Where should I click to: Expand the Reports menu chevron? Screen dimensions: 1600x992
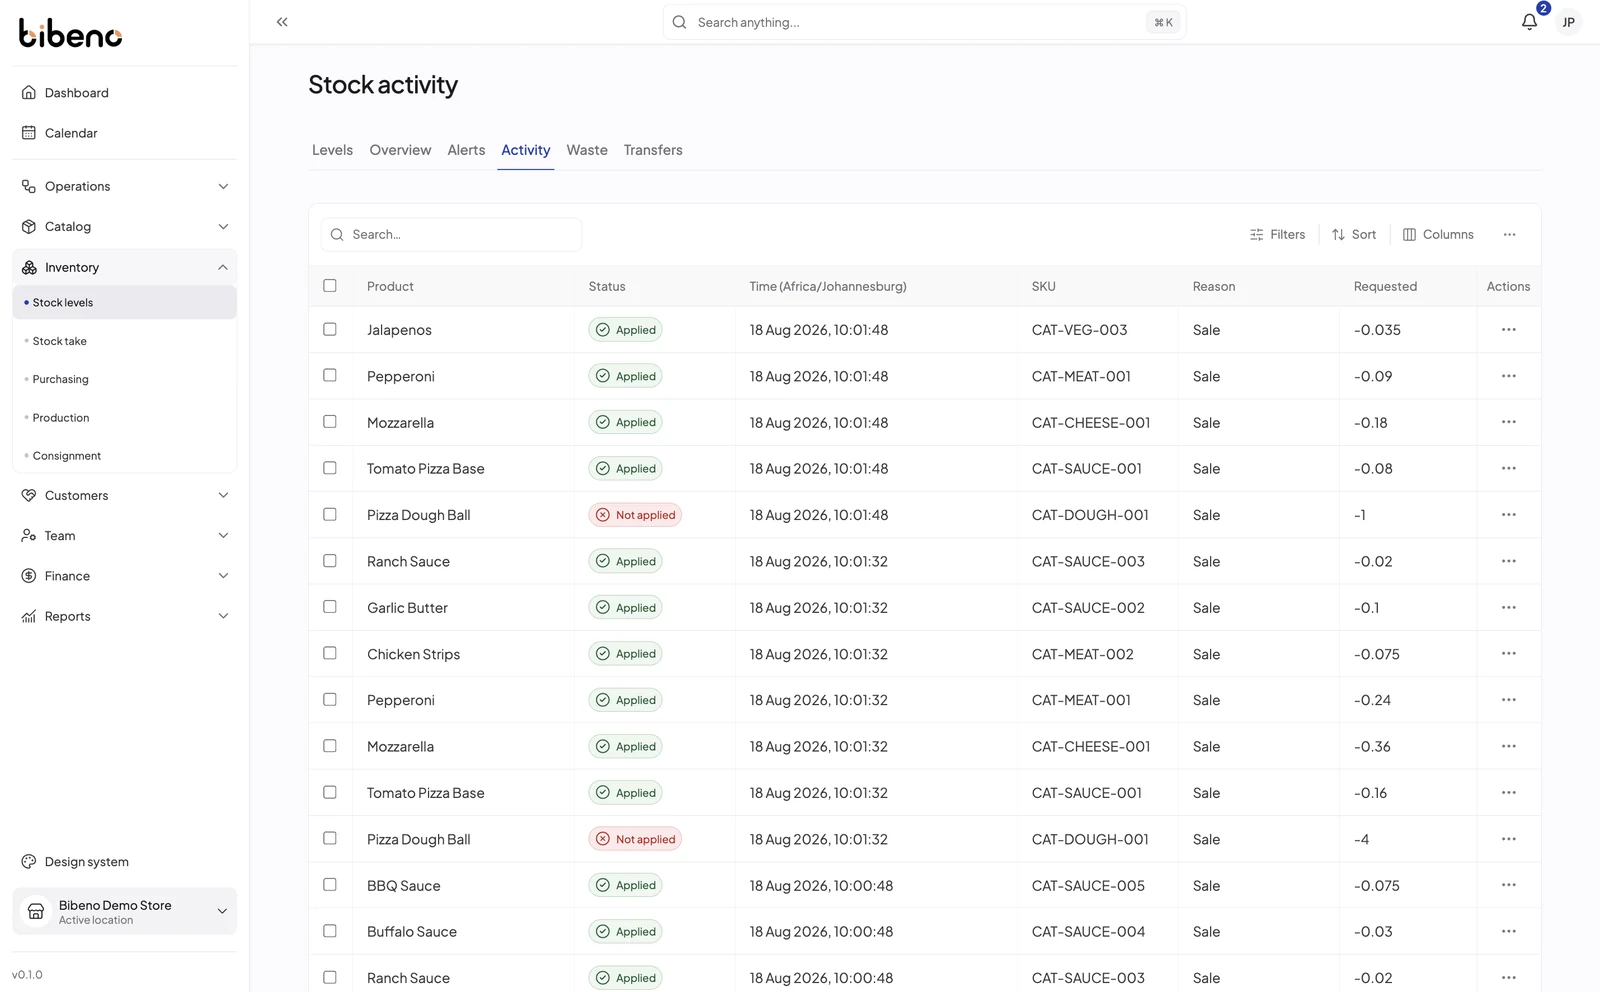click(x=223, y=616)
